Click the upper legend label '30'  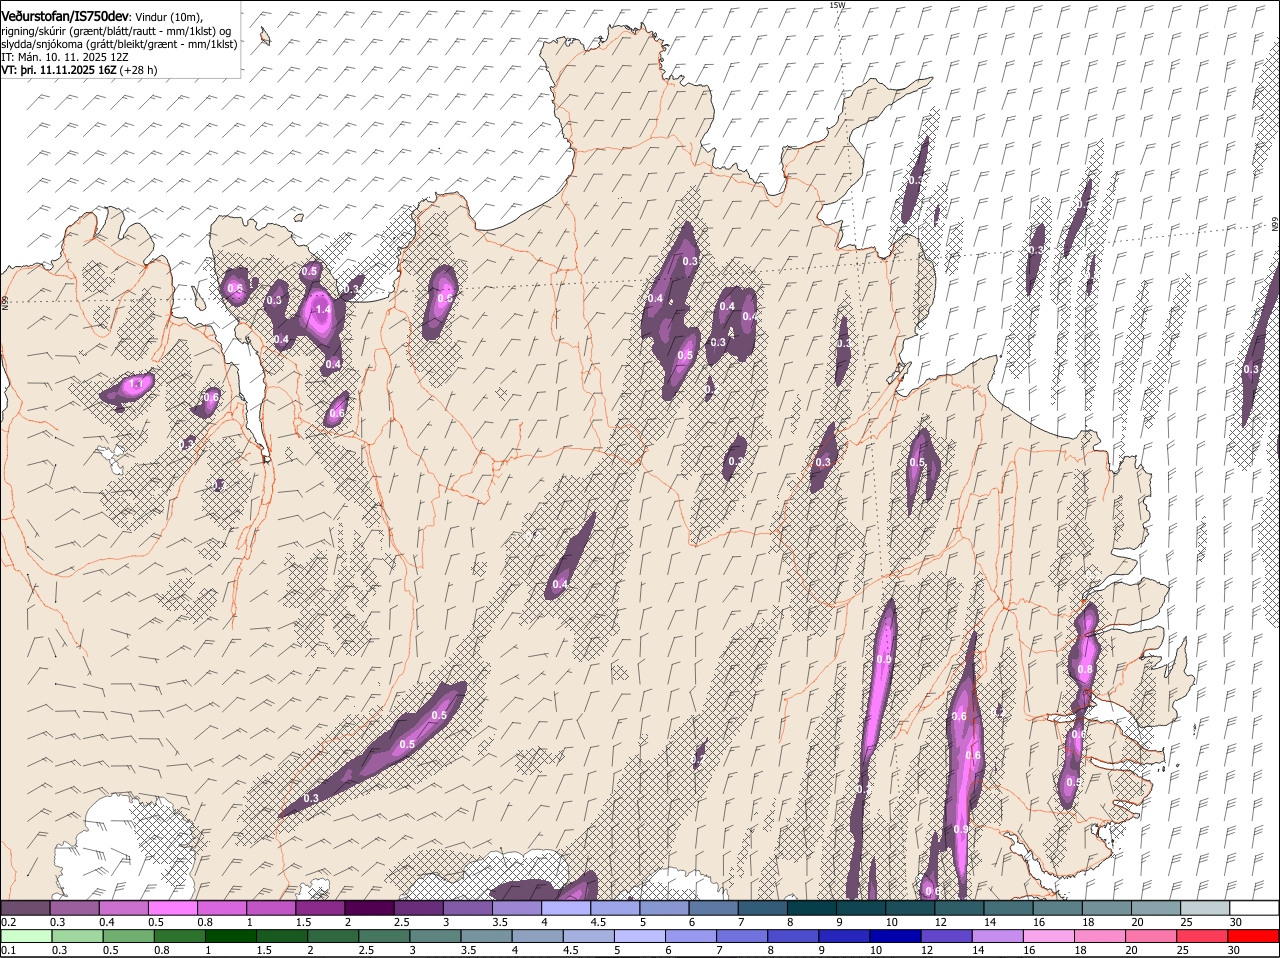1236,921
